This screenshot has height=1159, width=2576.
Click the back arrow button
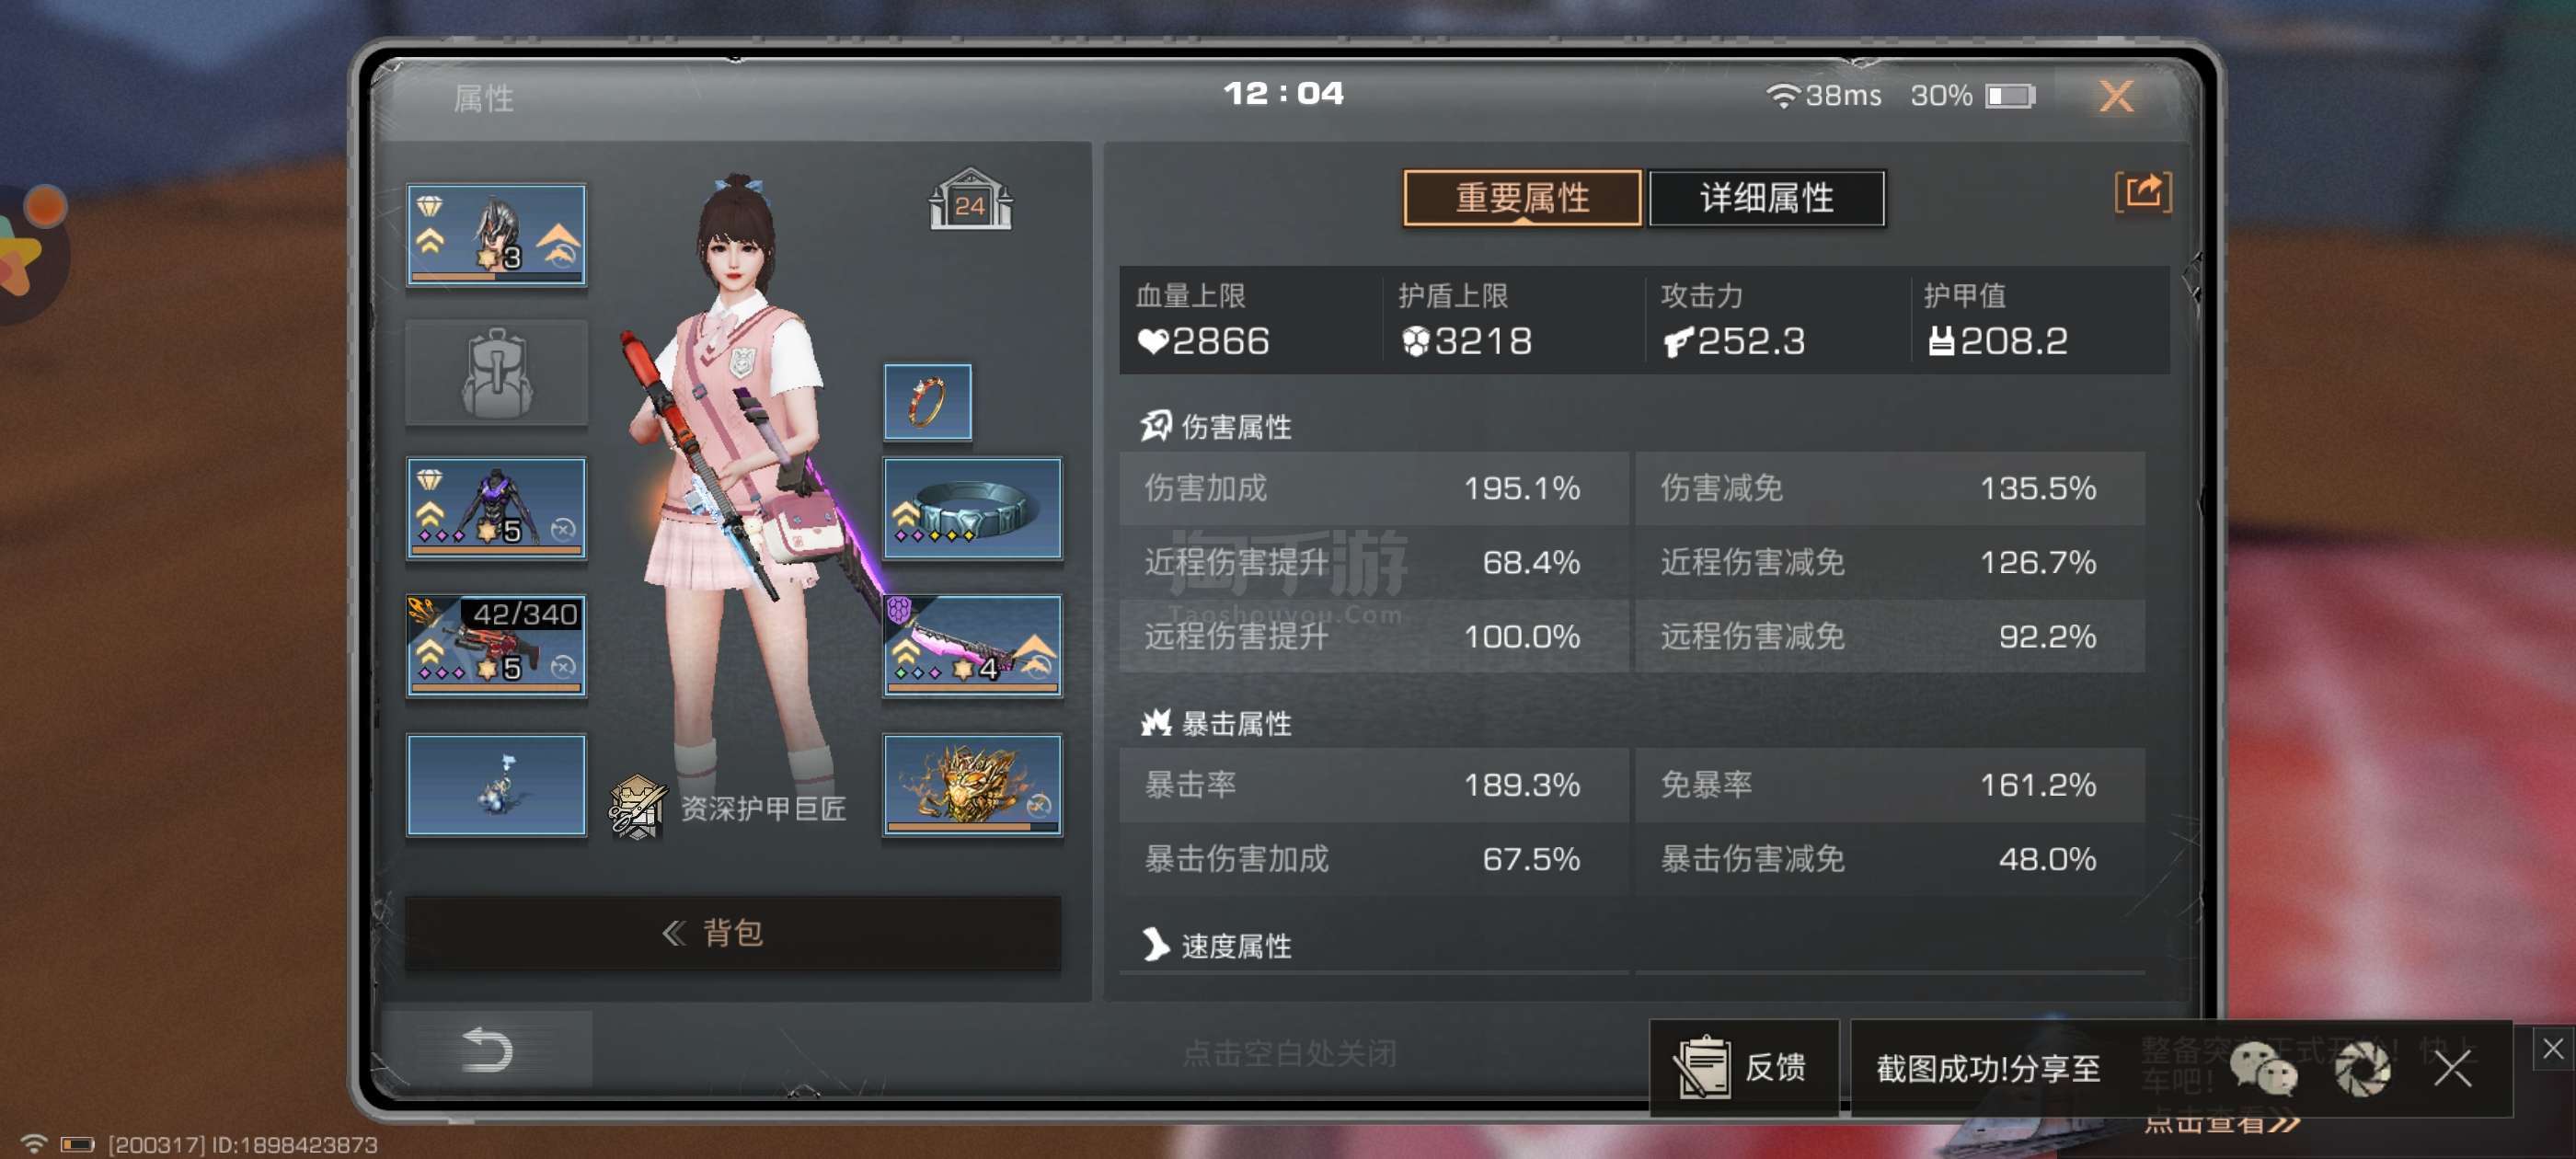click(488, 1049)
